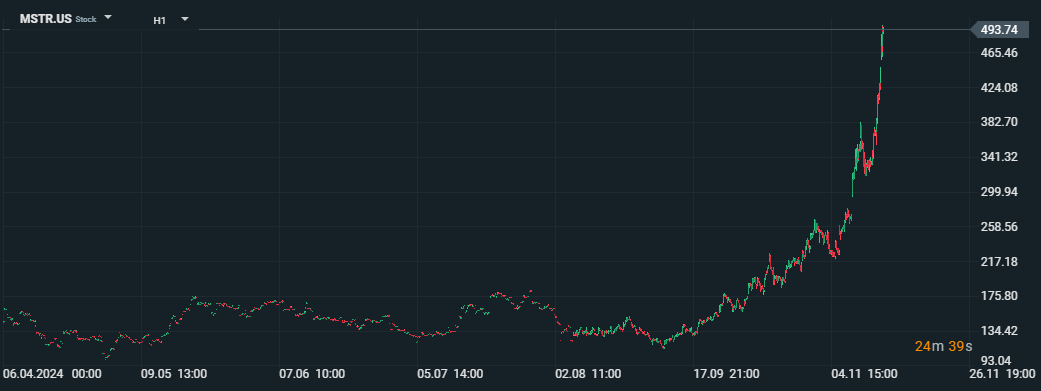Select the 06.04.2024 00:00 date label
The height and width of the screenshot is (391, 1041).
pos(52,374)
